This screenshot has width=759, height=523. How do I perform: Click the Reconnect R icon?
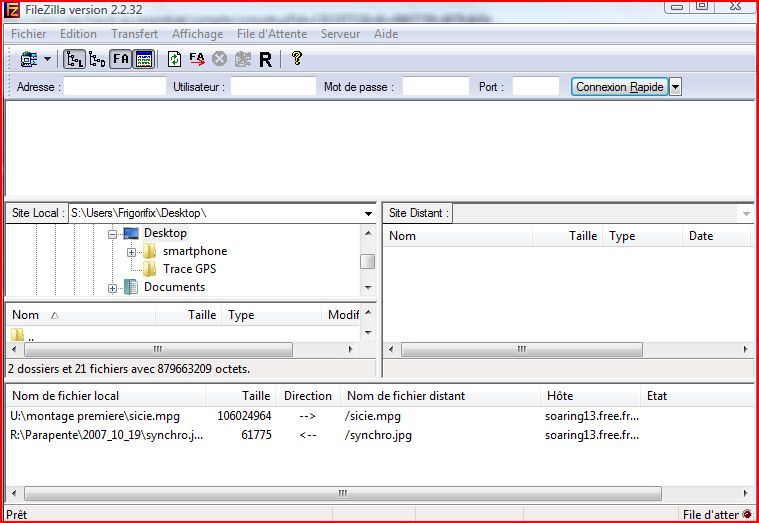coord(265,60)
